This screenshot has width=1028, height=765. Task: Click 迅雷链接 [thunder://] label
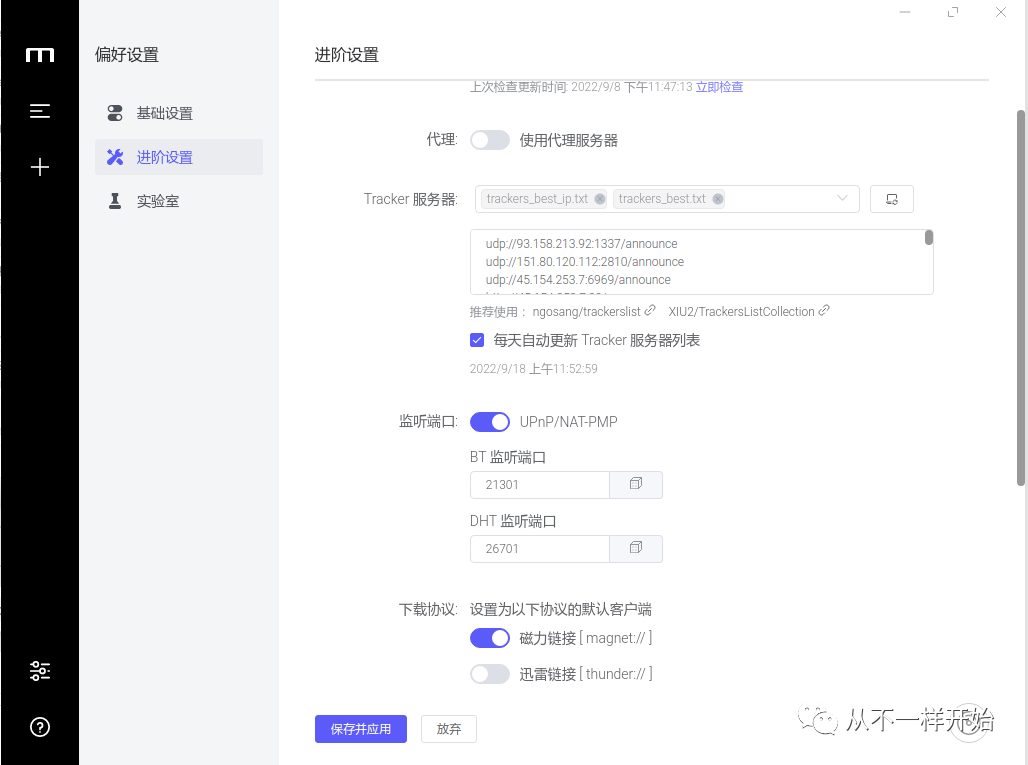(x=585, y=674)
